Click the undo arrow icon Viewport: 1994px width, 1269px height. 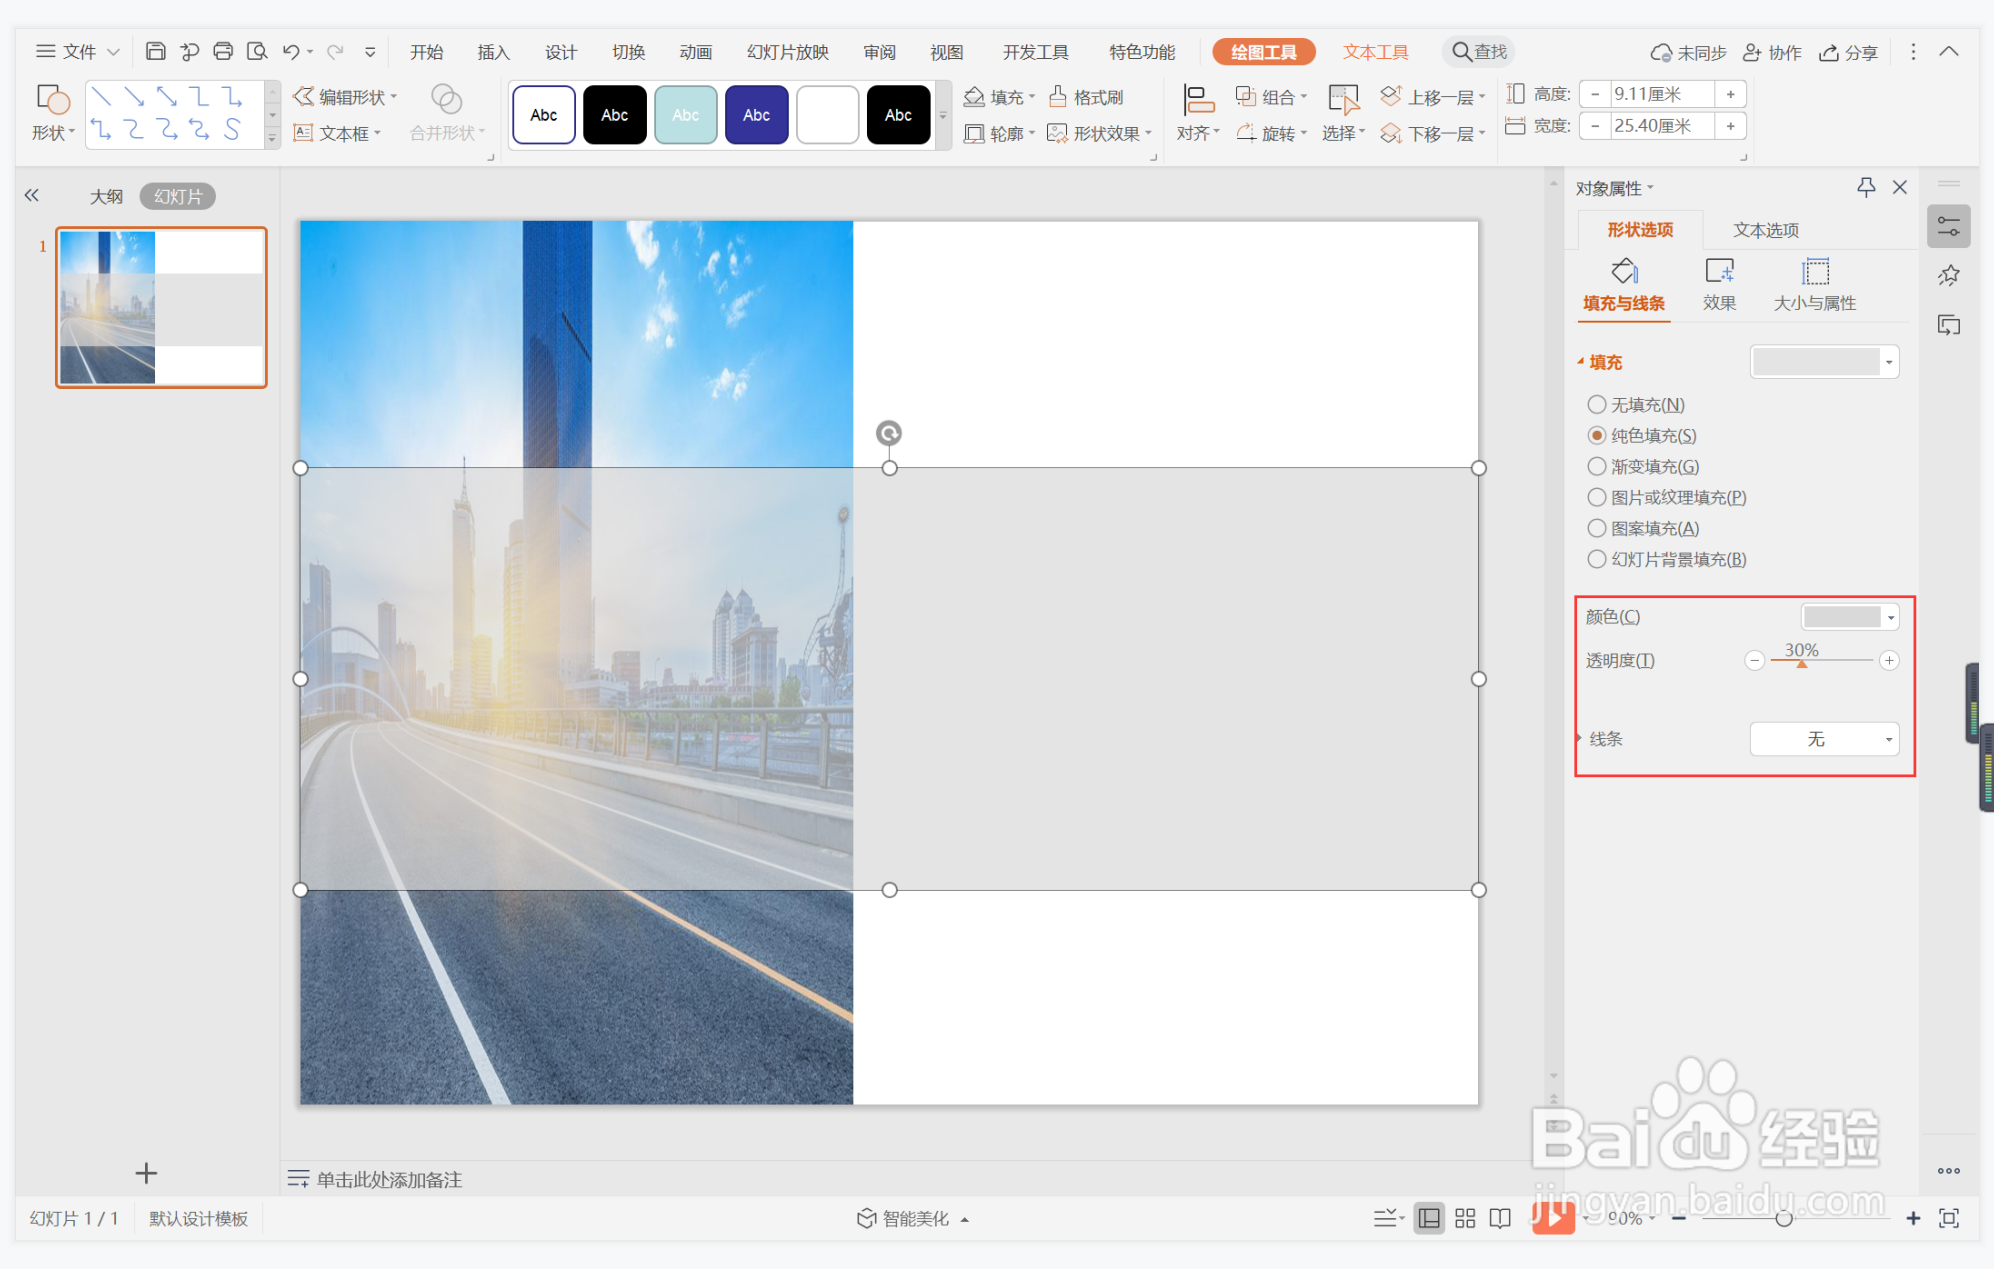[290, 51]
